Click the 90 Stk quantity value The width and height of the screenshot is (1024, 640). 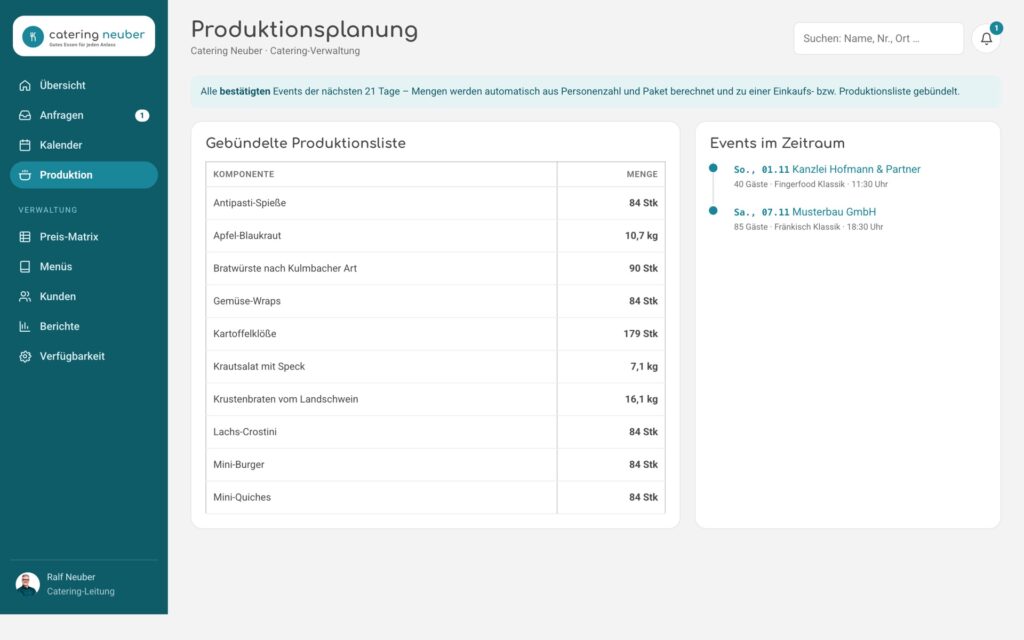coord(643,268)
